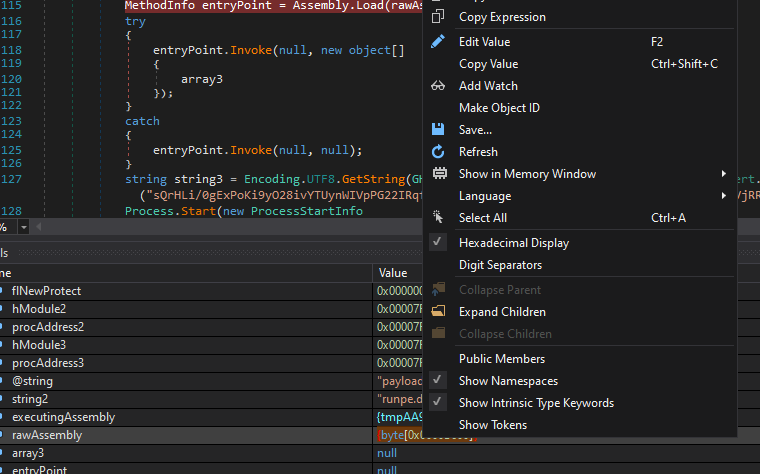The width and height of the screenshot is (760, 474).
Task: Click the Add Watch glasses icon
Action: click(438, 86)
